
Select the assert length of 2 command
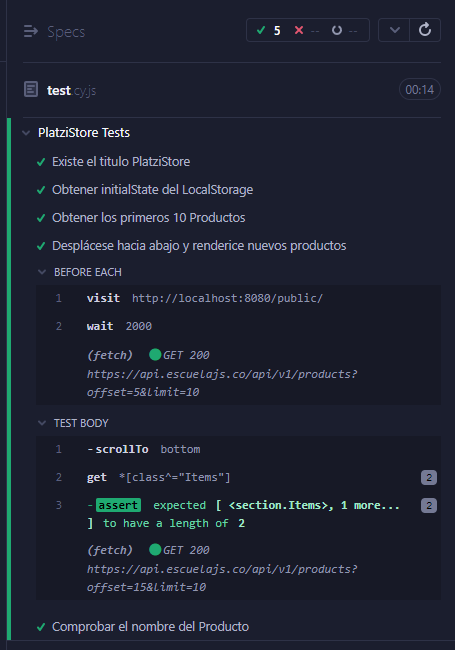tap(238, 514)
